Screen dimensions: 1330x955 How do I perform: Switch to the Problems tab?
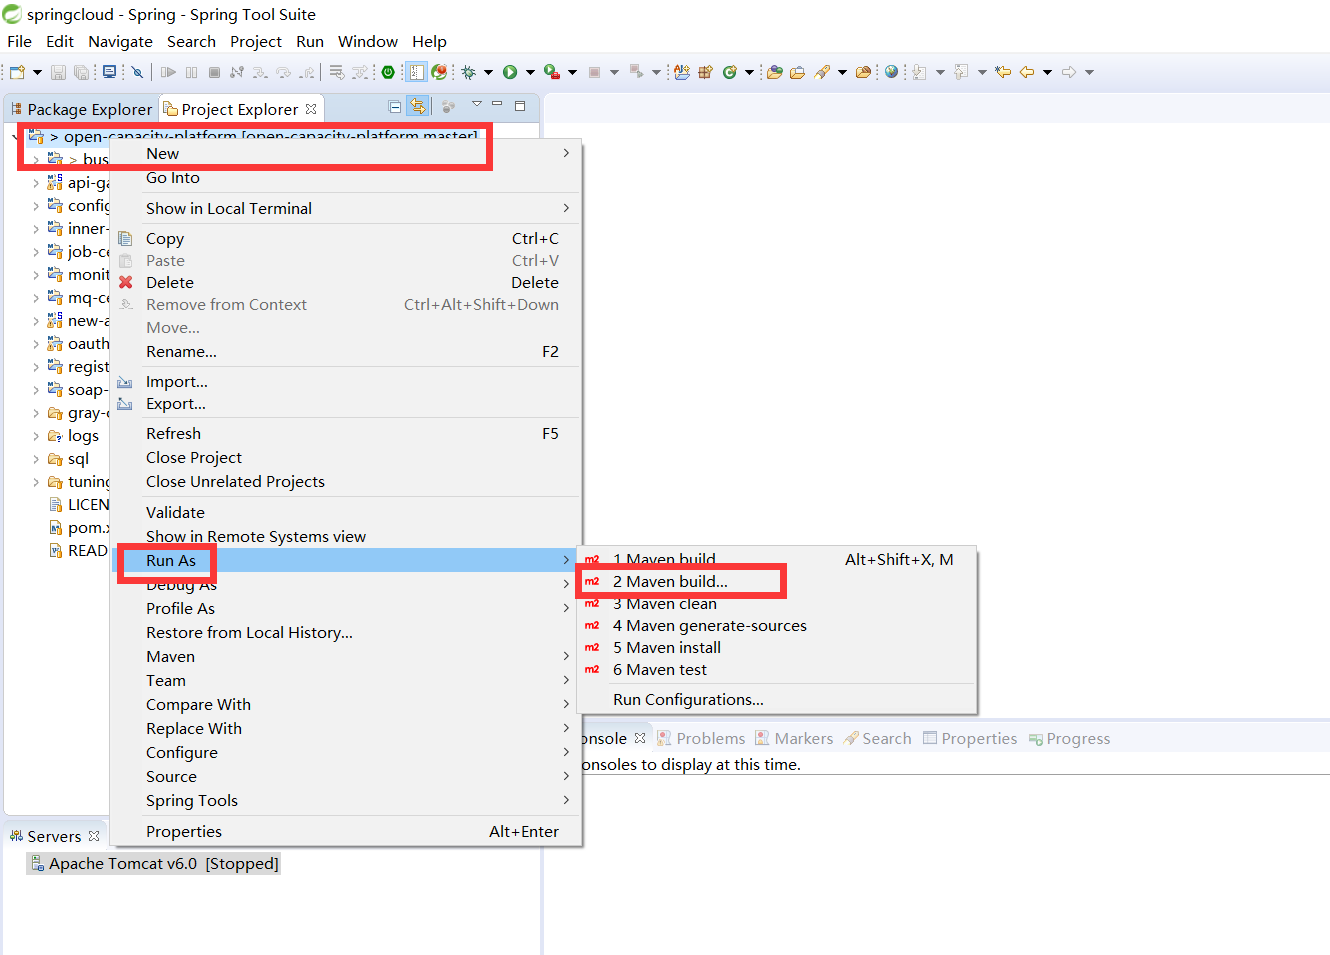pyautogui.click(x=701, y=739)
